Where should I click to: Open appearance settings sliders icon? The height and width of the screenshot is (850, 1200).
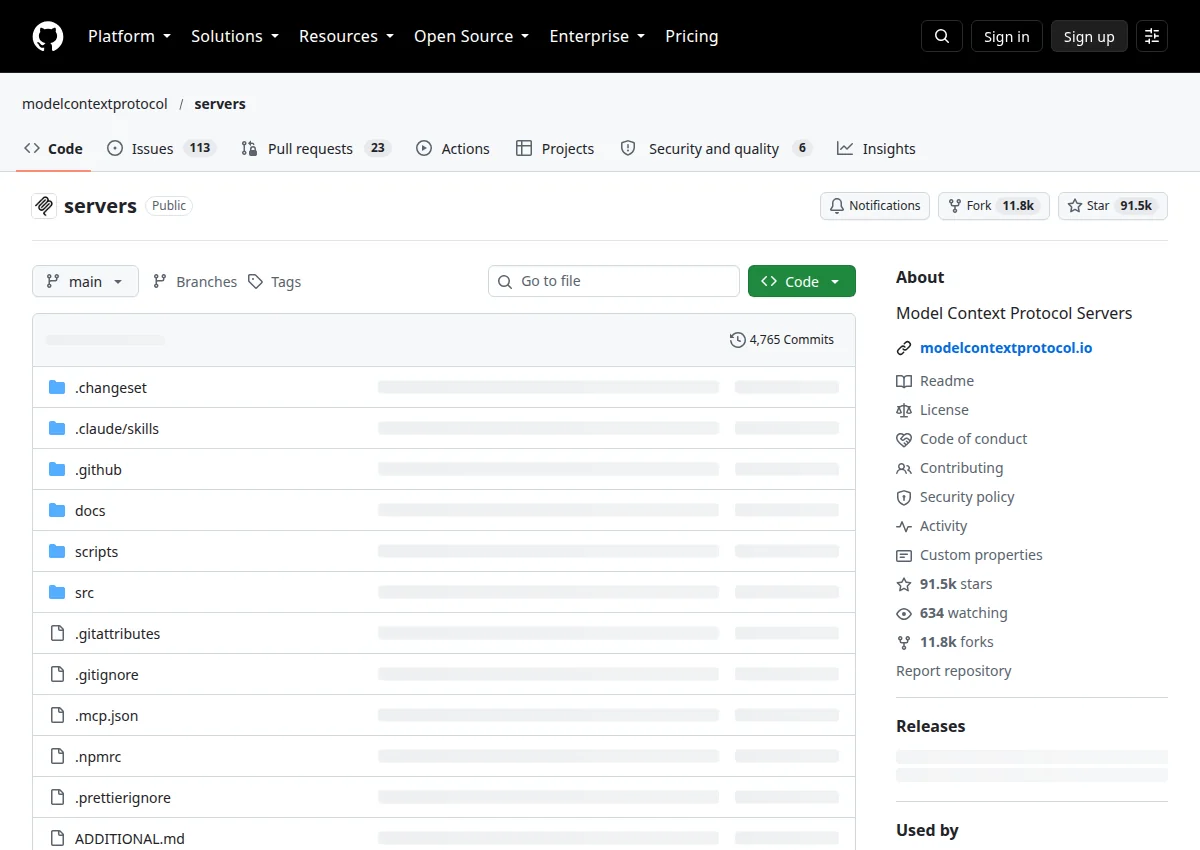(x=1152, y=36)
